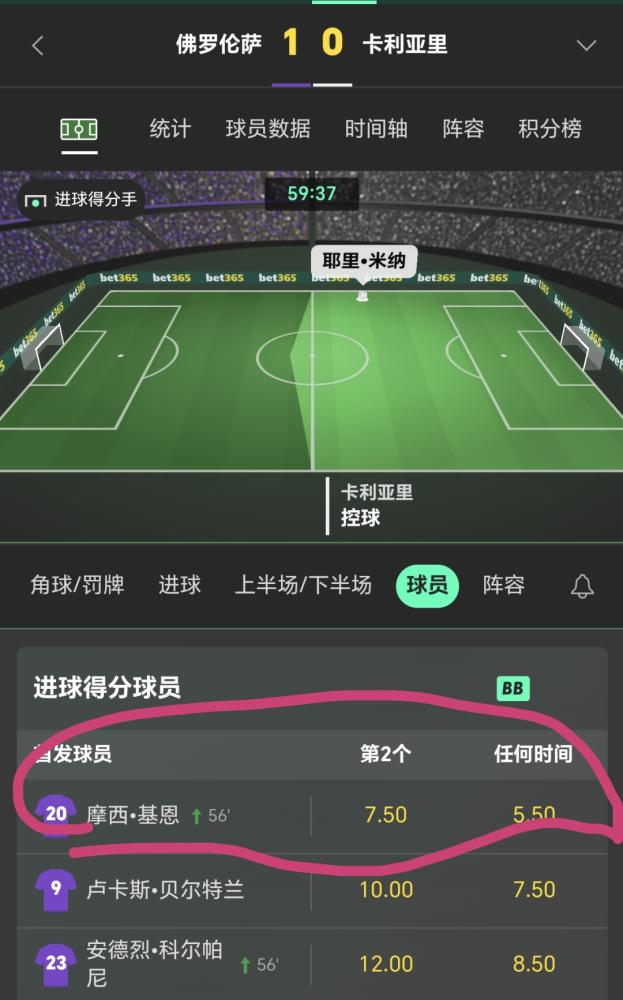Choose the 上半场/下半场 filter
Viewport: 623px width, 1000px height.
pyautogui.click(x=303, y=585)
